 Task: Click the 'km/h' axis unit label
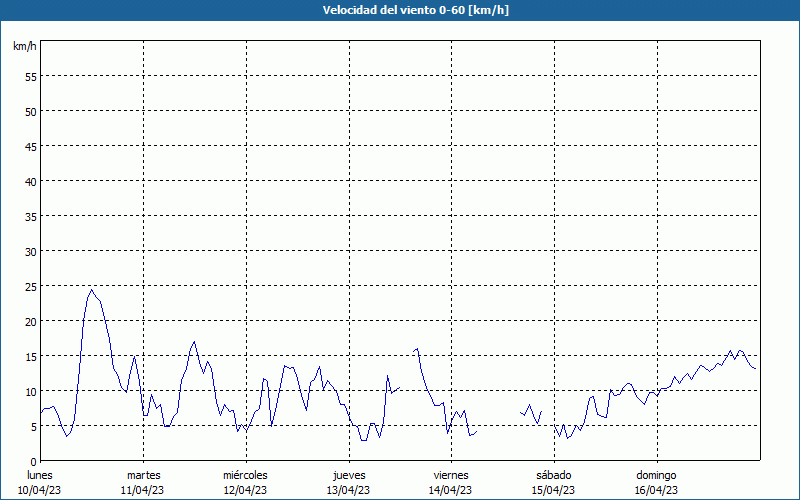coord(25,46)
